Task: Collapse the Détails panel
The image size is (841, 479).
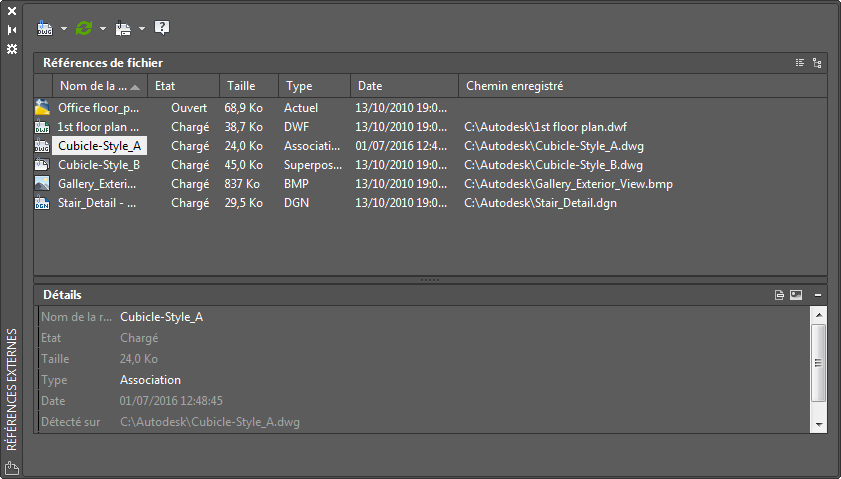Action: [818, 295]
